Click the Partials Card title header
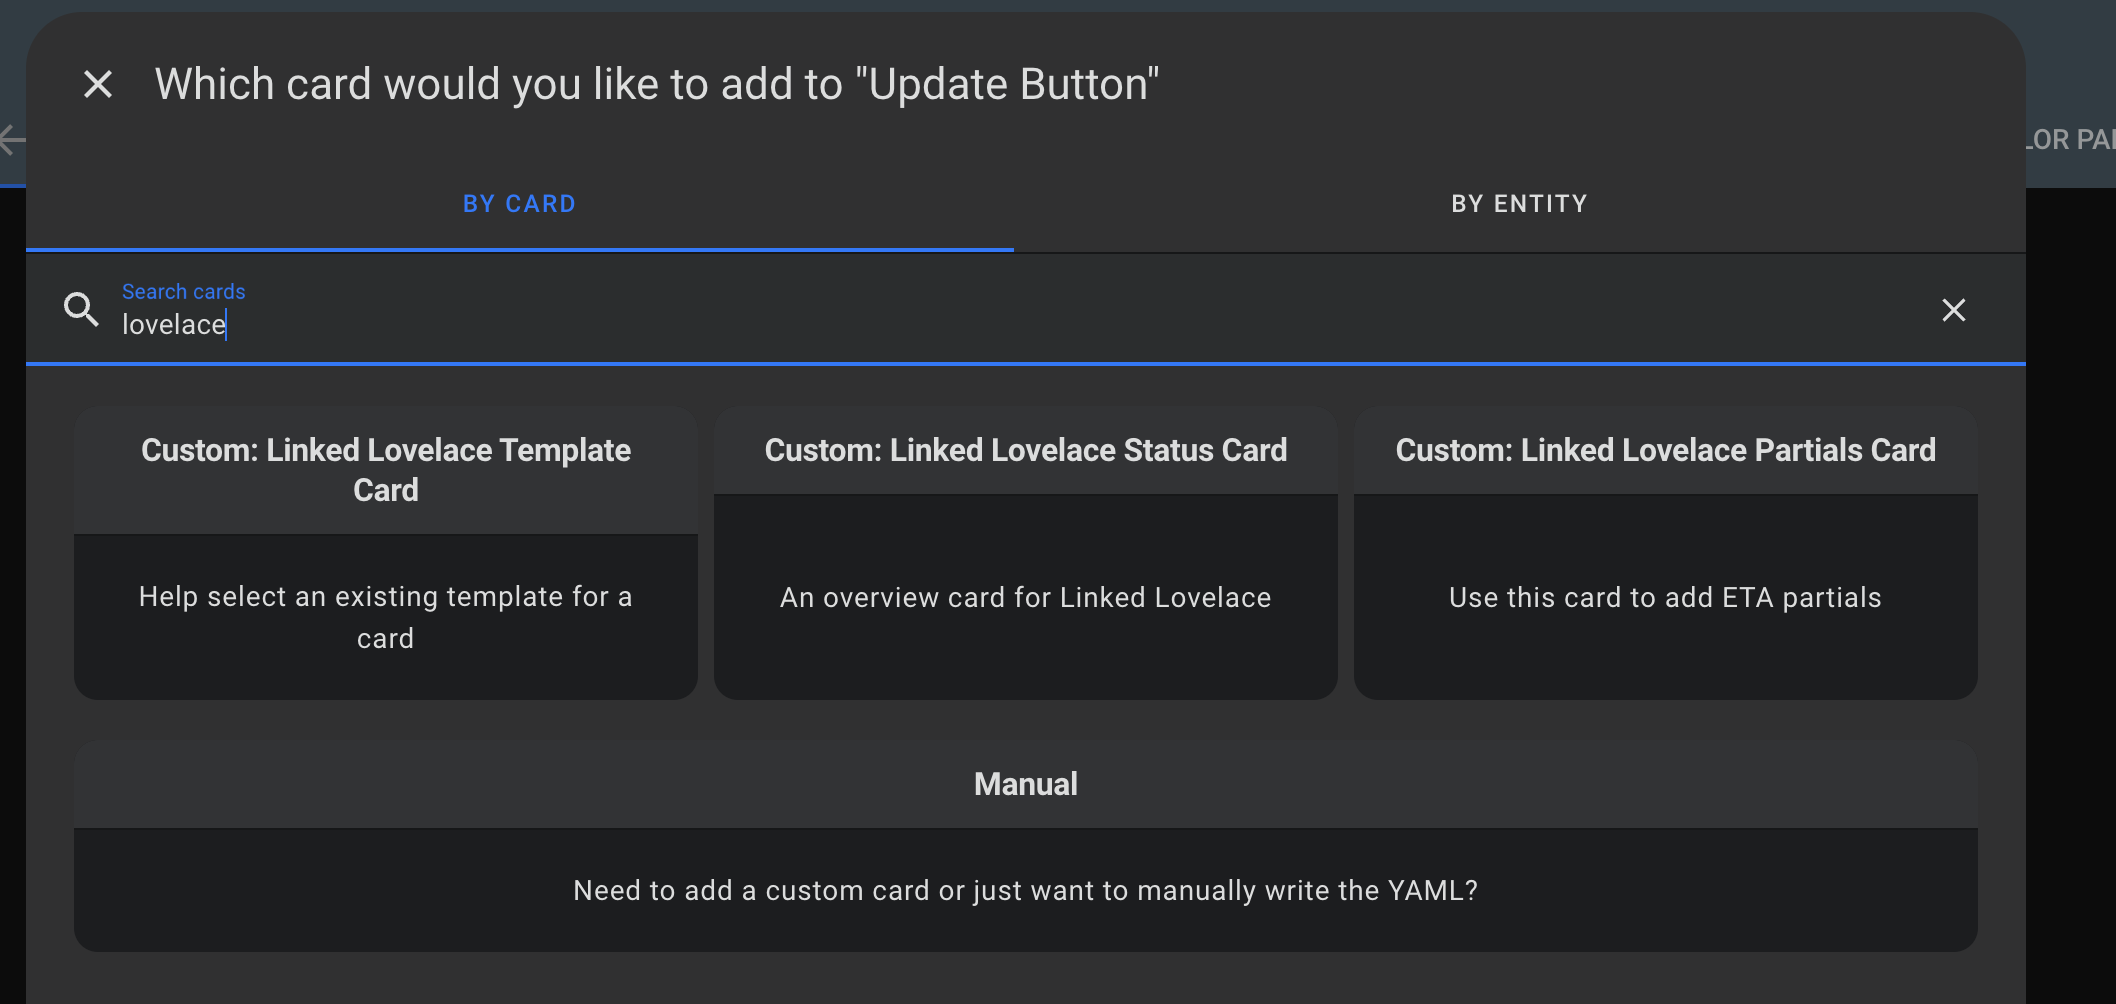 point(1664,450)
